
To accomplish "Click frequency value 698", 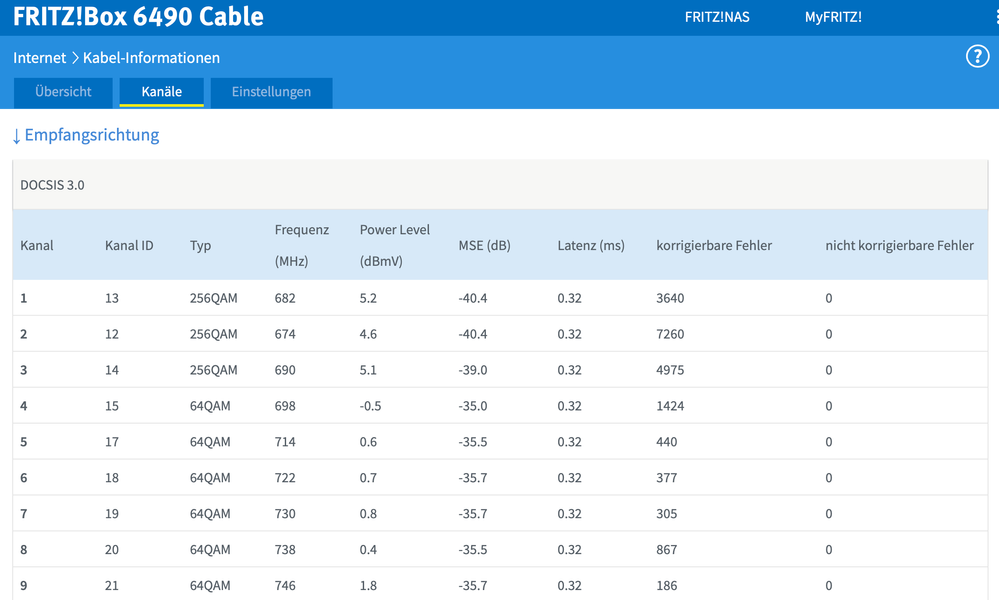I will (x=285, y=406).
